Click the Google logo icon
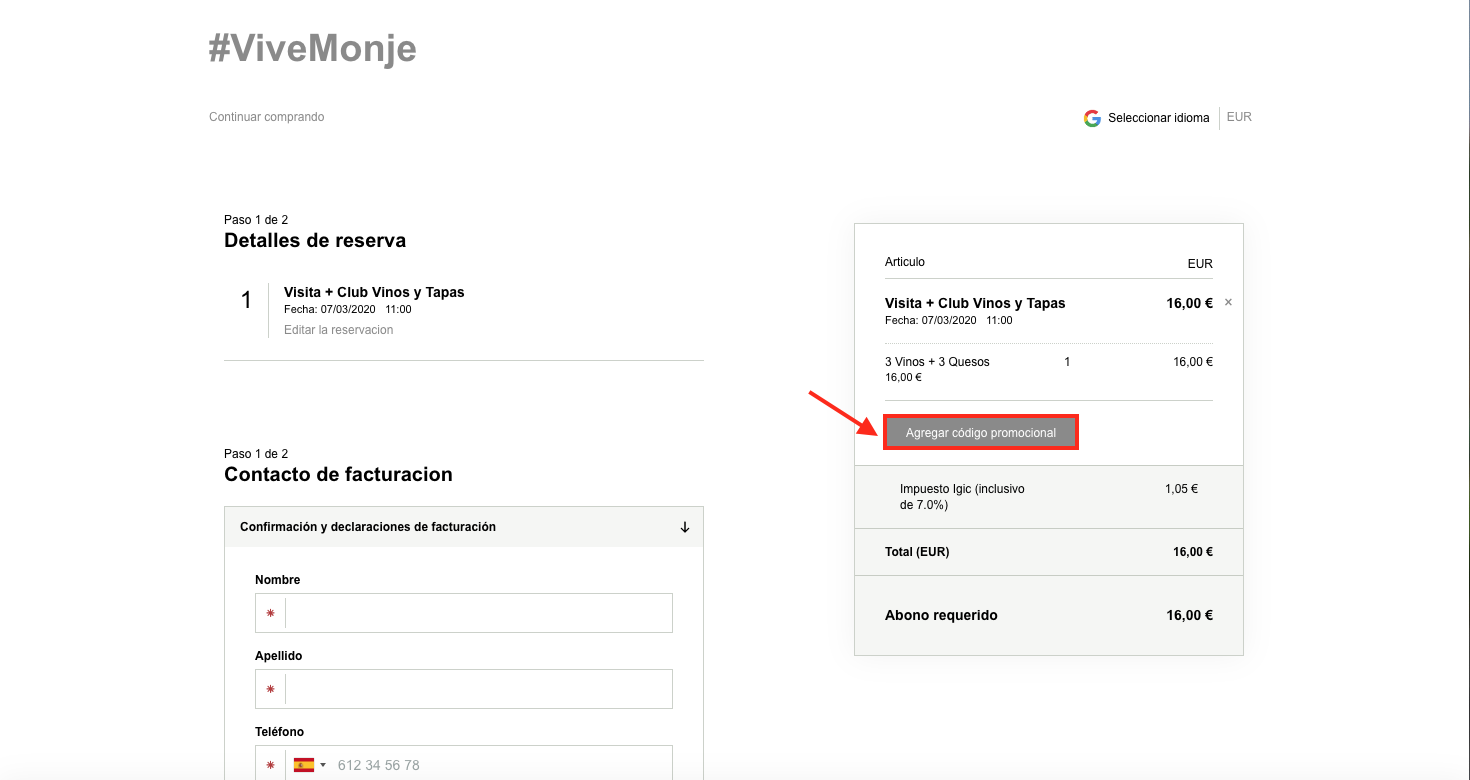This screenshot has height=780, width=1470. pos(1092,118)
